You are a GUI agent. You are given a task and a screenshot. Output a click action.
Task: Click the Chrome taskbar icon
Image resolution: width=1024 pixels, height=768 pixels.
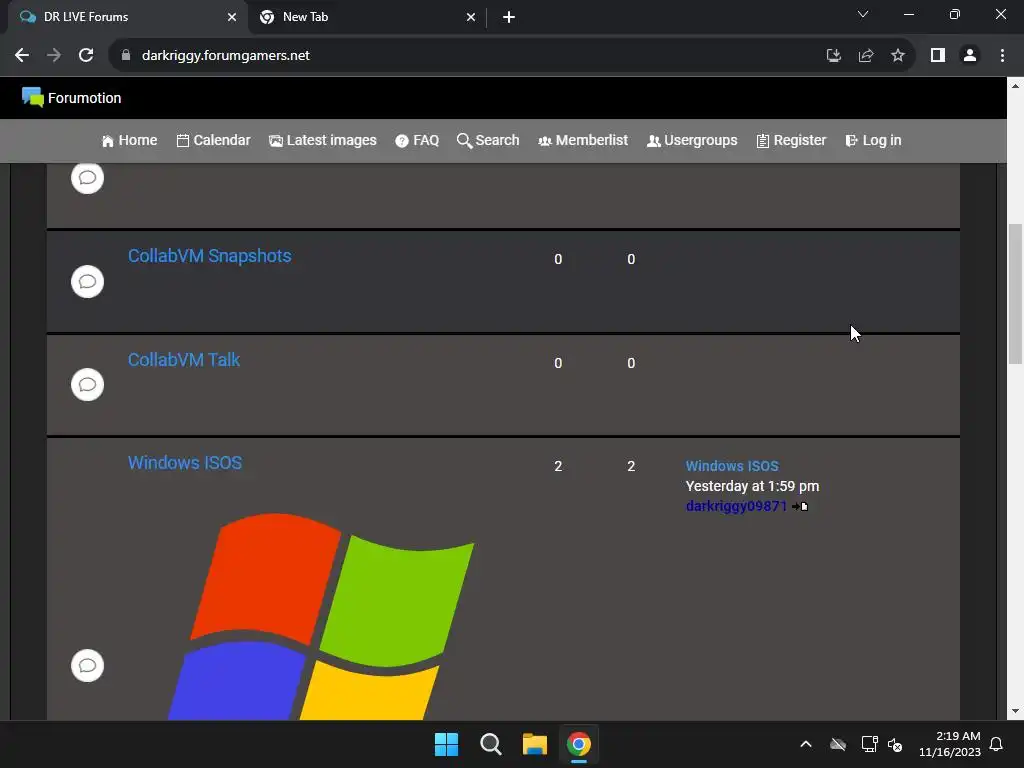point(579,744)
